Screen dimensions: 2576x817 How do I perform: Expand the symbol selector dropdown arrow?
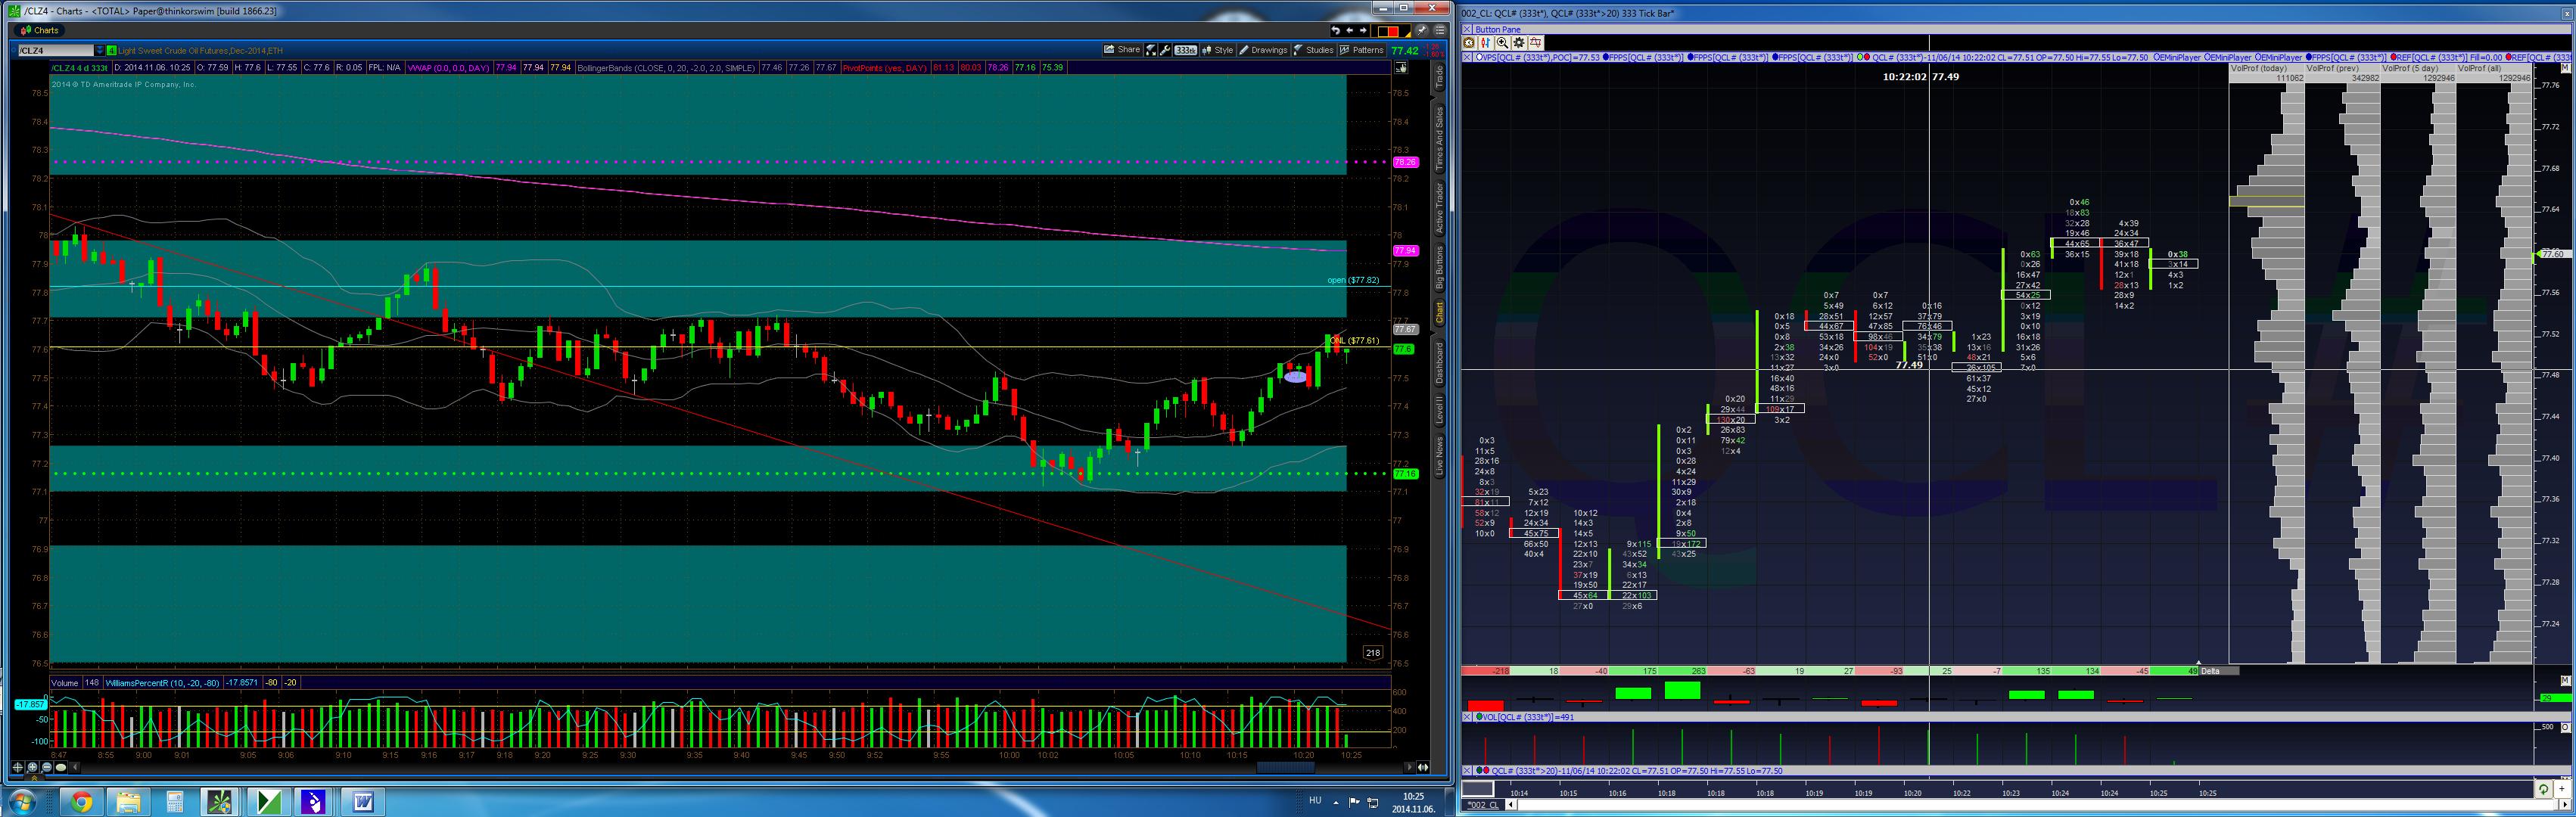[100, 50]
